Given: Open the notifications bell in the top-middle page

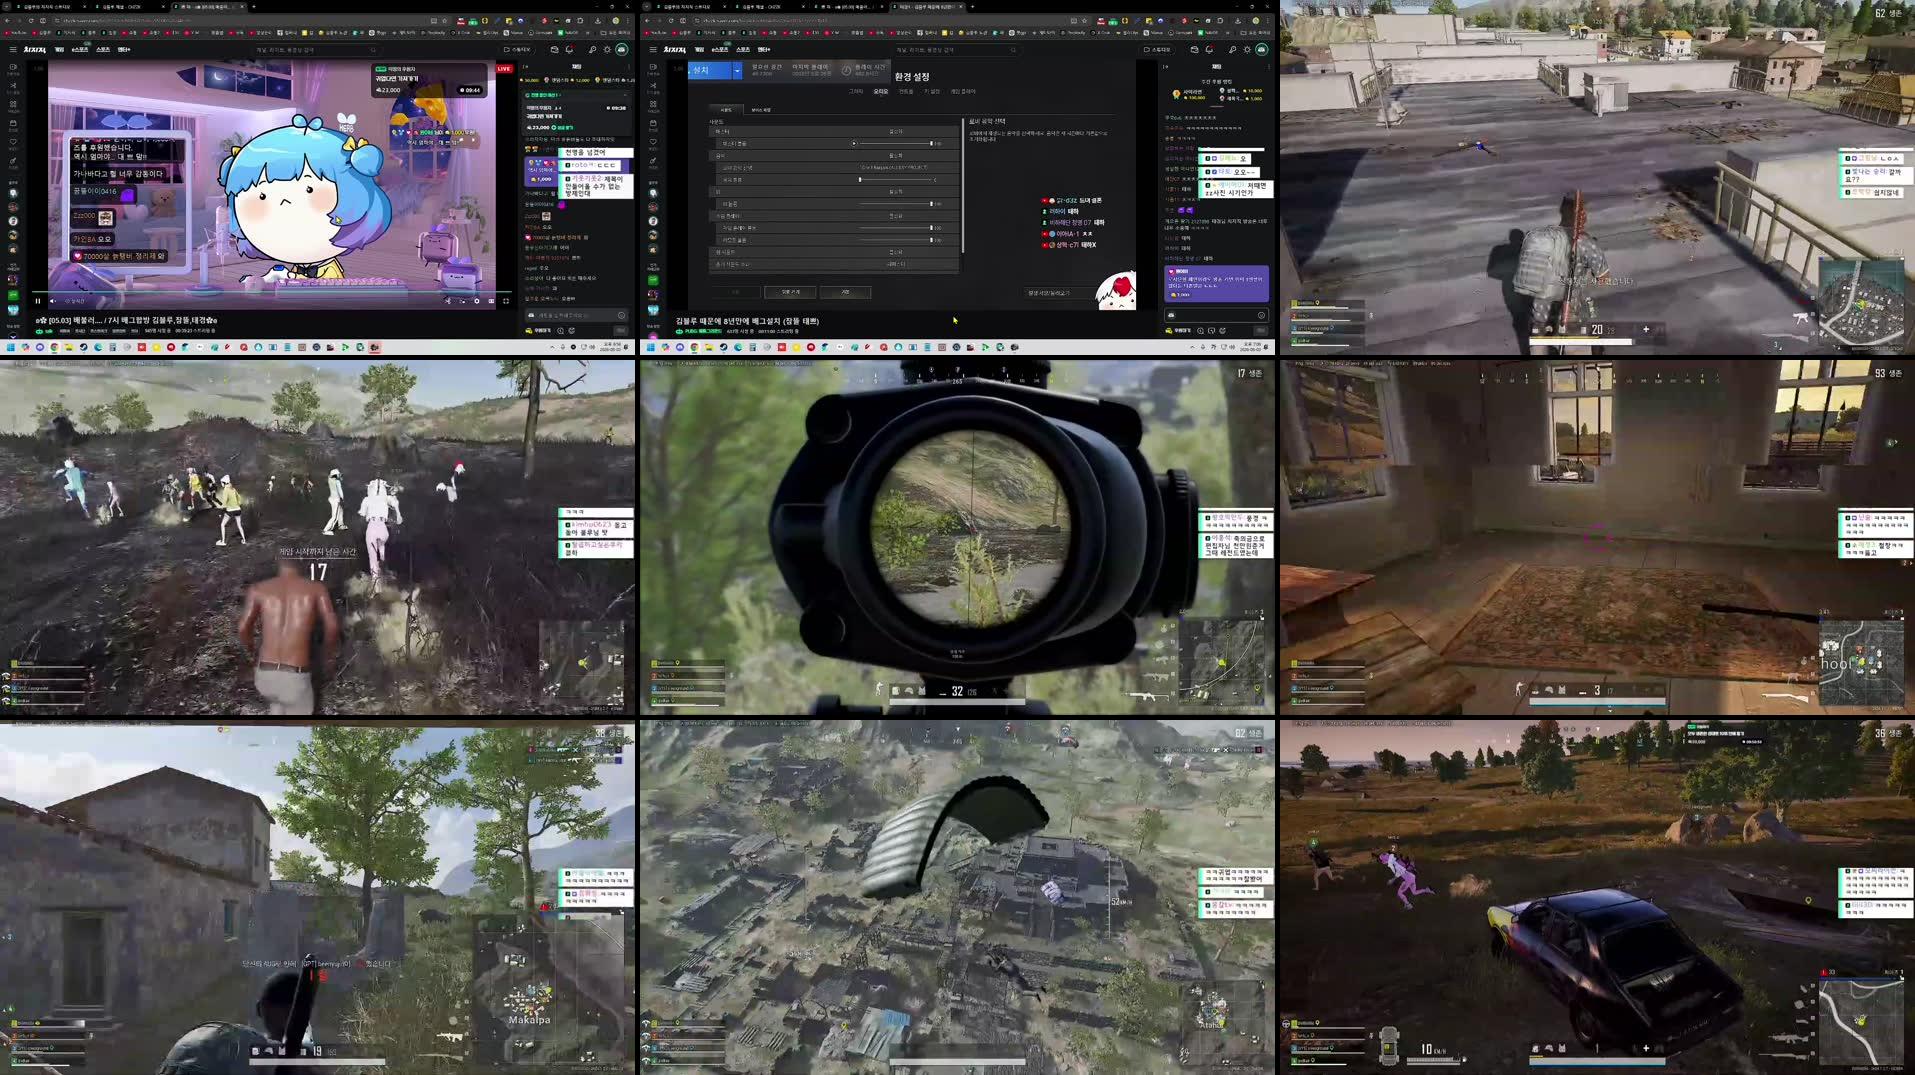Looking at the screenshot, I should pyautogui.click(x=1209, y=49).
